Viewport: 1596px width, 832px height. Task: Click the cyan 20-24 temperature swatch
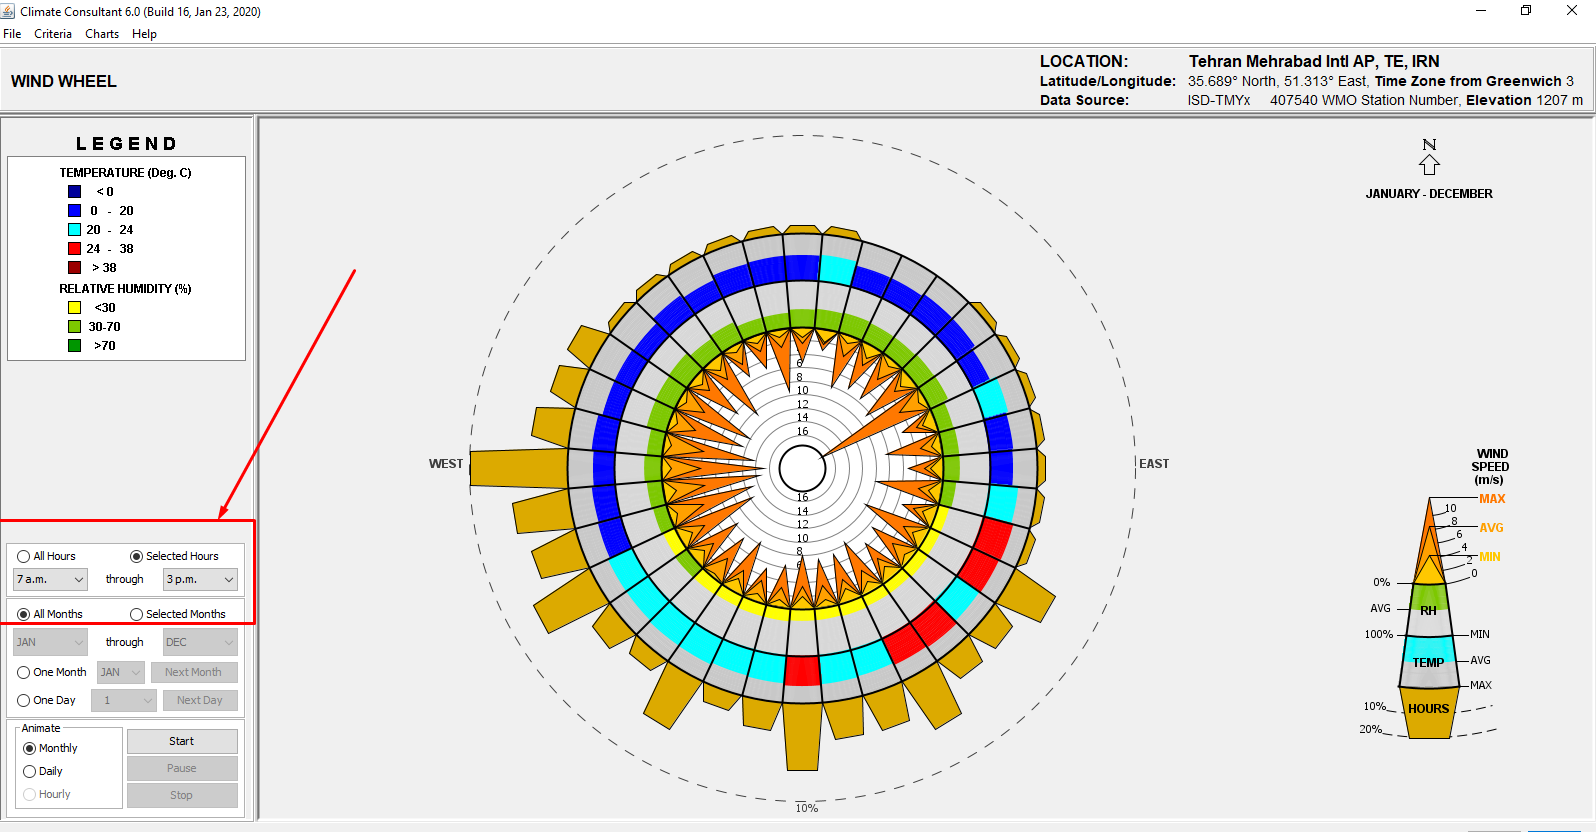(74, 229)
